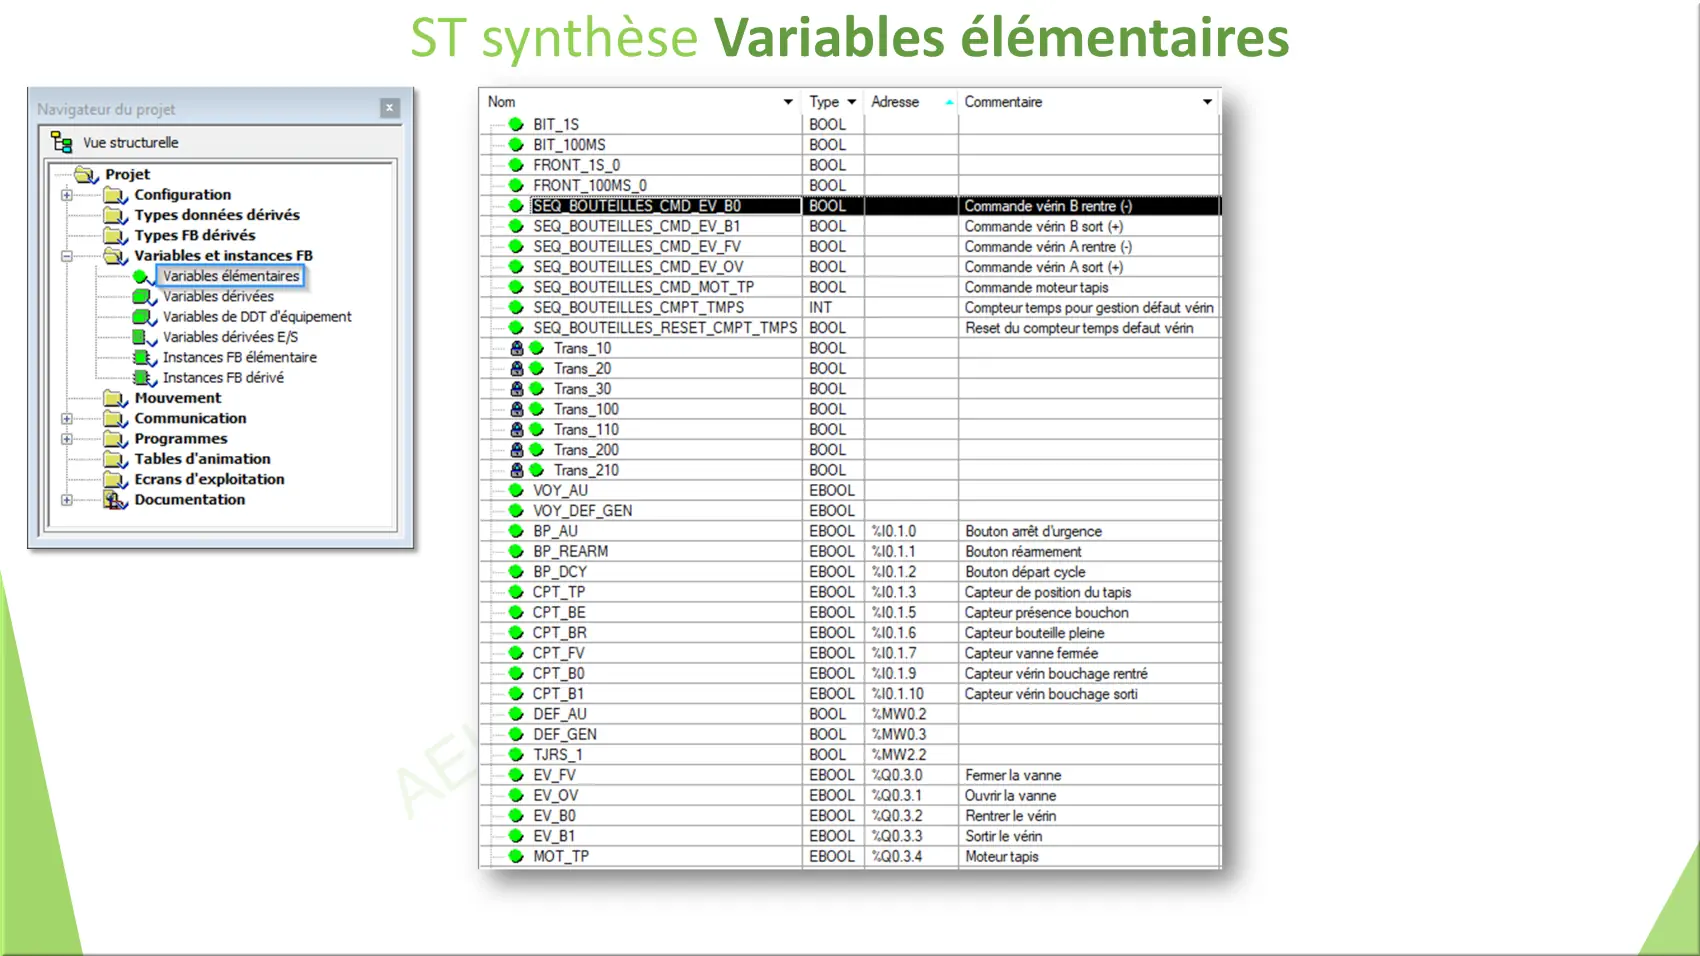This screenshot has height=956, width=1700.
Task: Select the Mouvement tree item
Action: [x=178, y=398]
